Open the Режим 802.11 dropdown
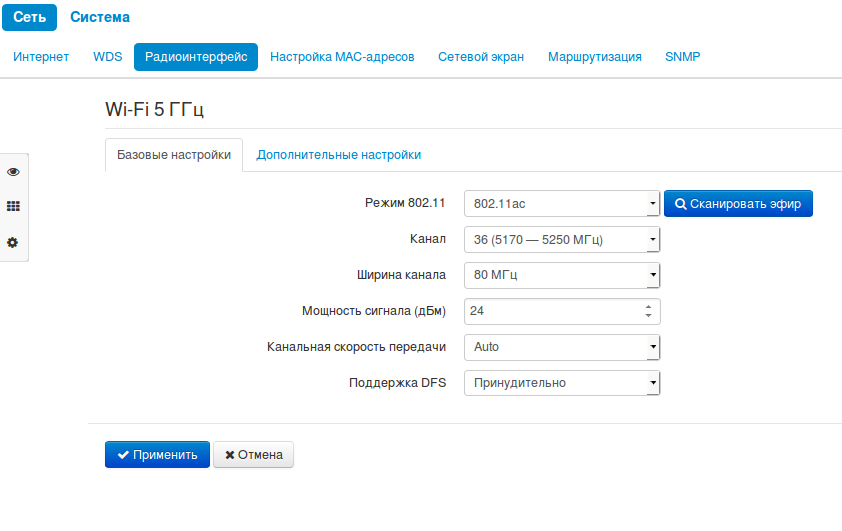Image resolution: width=842 pixels, height=531 pixels. coord(561,204)
